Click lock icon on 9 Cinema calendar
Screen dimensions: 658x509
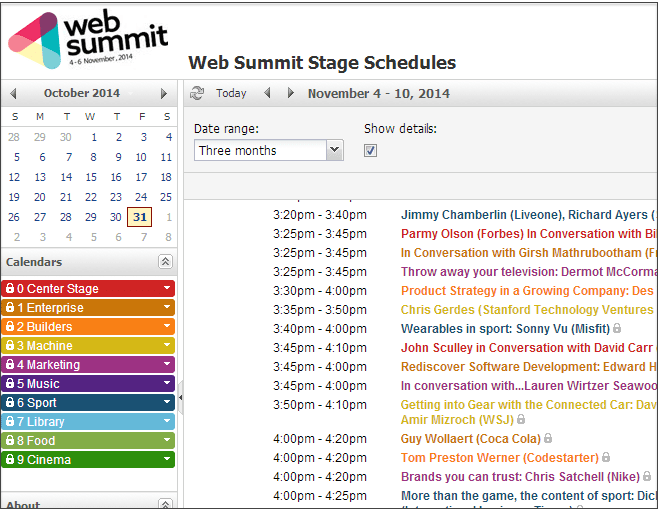click(10, 459)
